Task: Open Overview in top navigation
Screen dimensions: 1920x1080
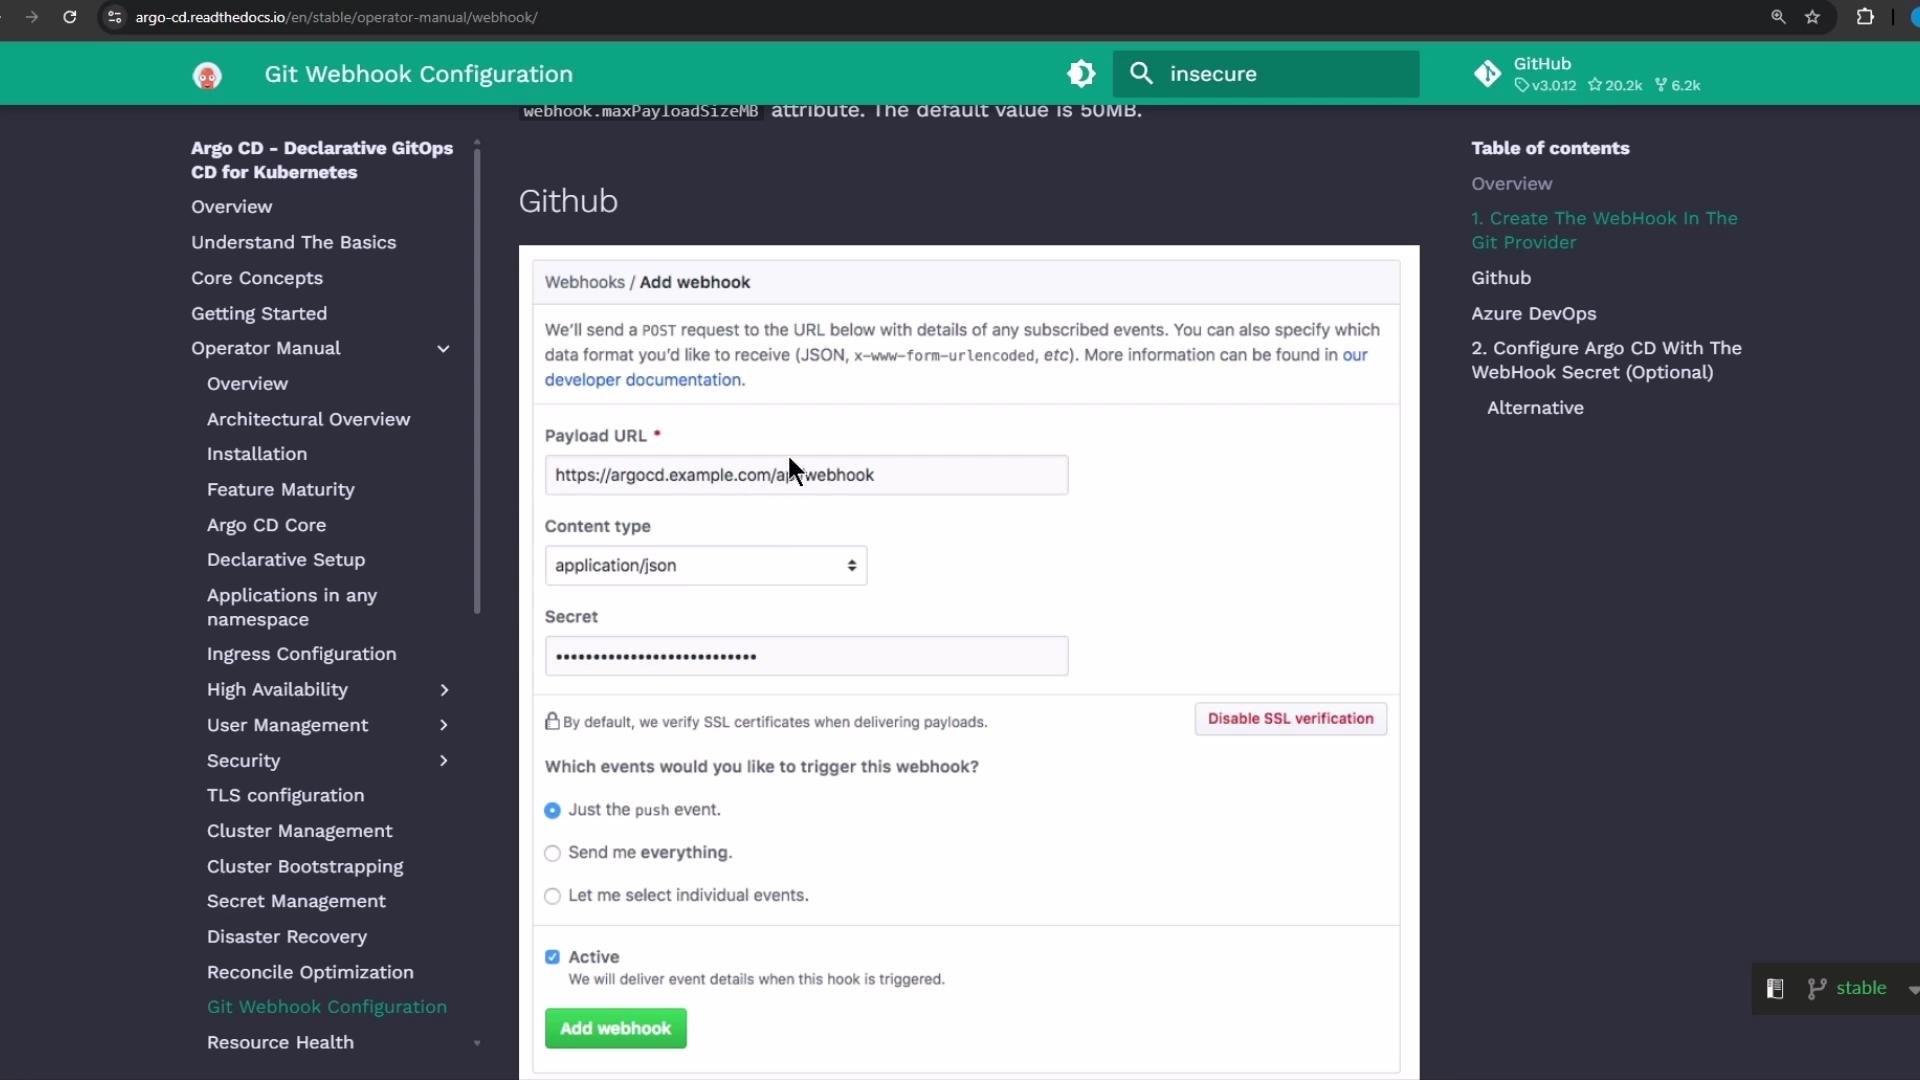Action: pos(231,207)
